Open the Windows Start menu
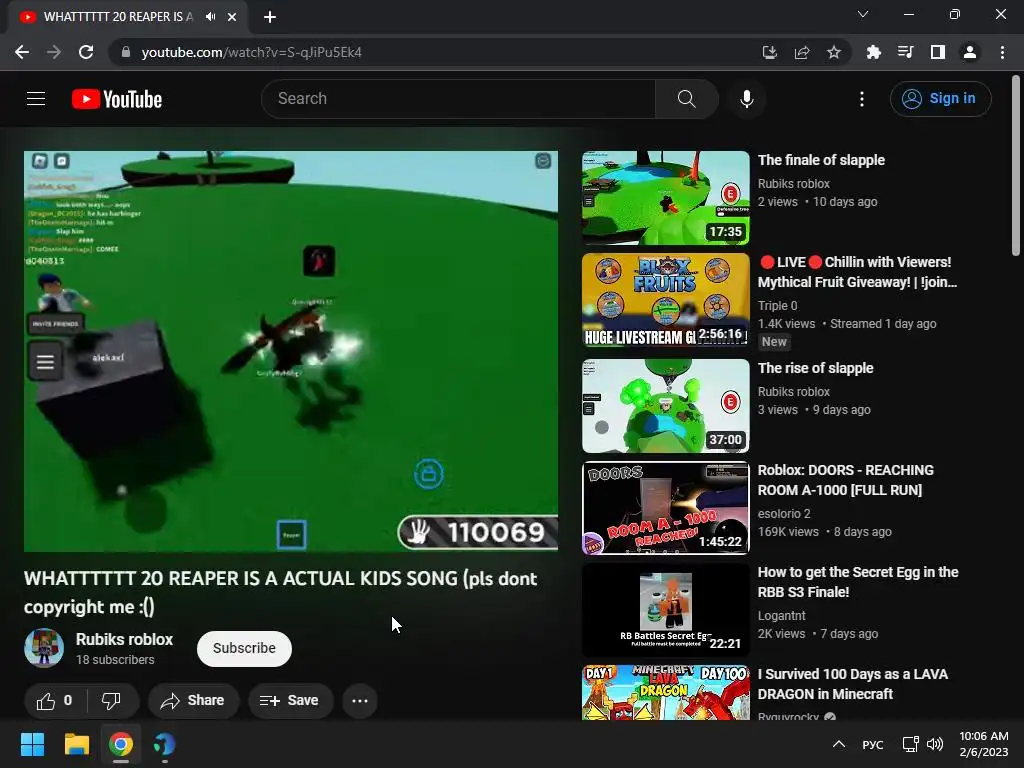 32,744
